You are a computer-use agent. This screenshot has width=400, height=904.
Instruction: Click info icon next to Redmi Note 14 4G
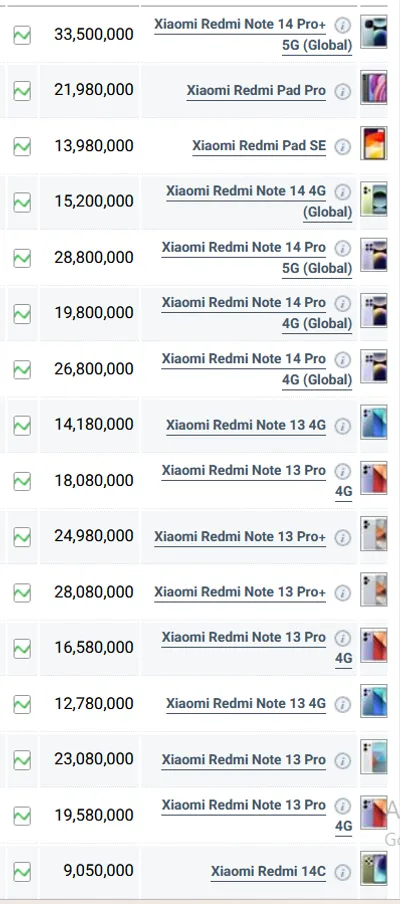tap(342, 191)
